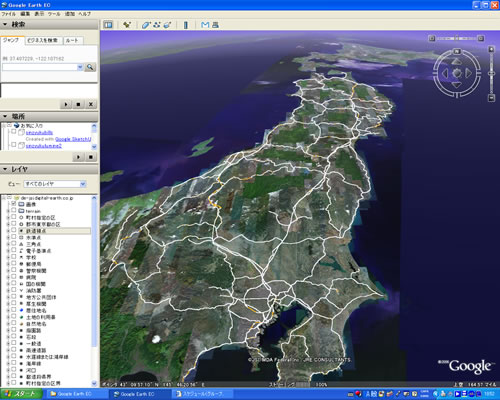The image size is (500, 400).
Task: Click the email (M) toolbar icon
Action: [205, 25]
